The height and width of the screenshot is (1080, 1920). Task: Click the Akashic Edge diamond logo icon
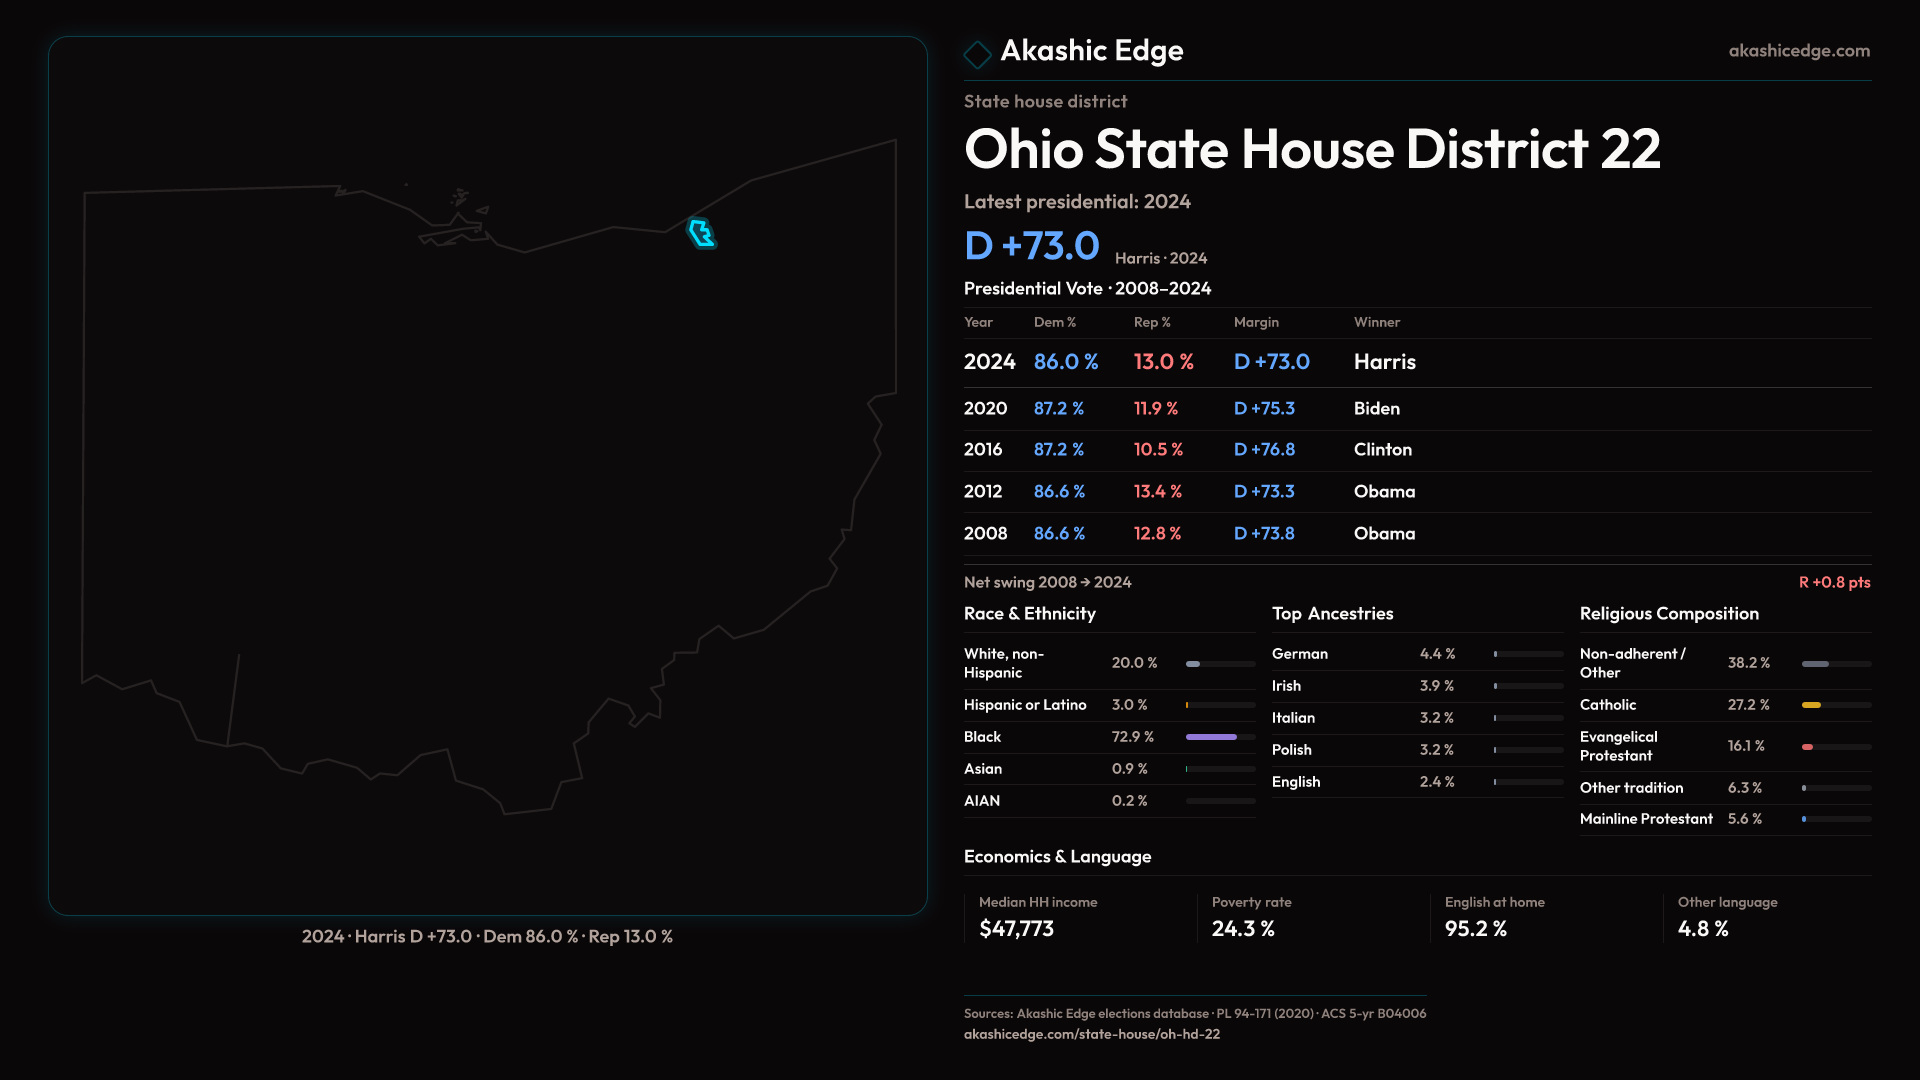977,53
